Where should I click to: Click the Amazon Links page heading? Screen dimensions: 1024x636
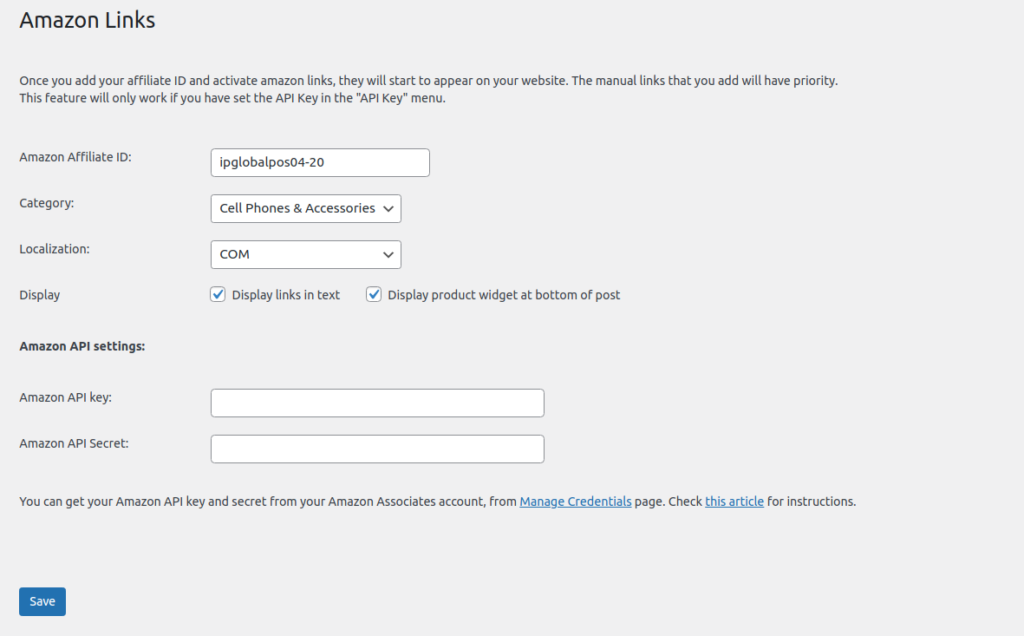(87, 20)
